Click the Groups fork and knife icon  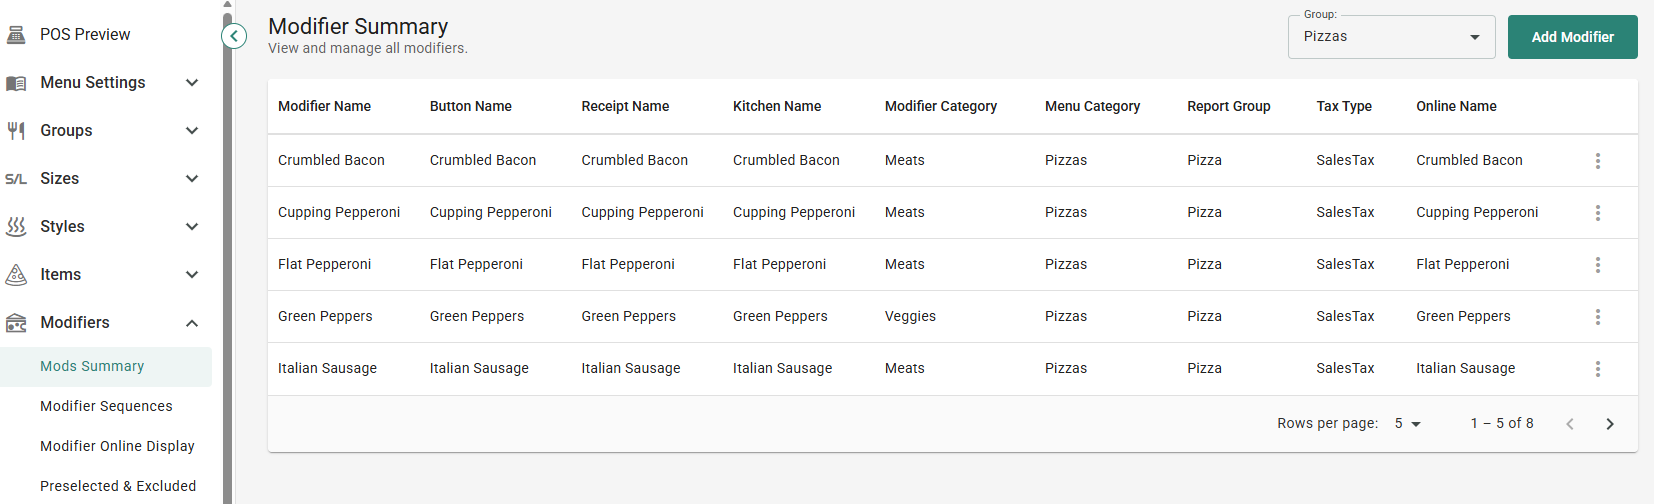16,131
